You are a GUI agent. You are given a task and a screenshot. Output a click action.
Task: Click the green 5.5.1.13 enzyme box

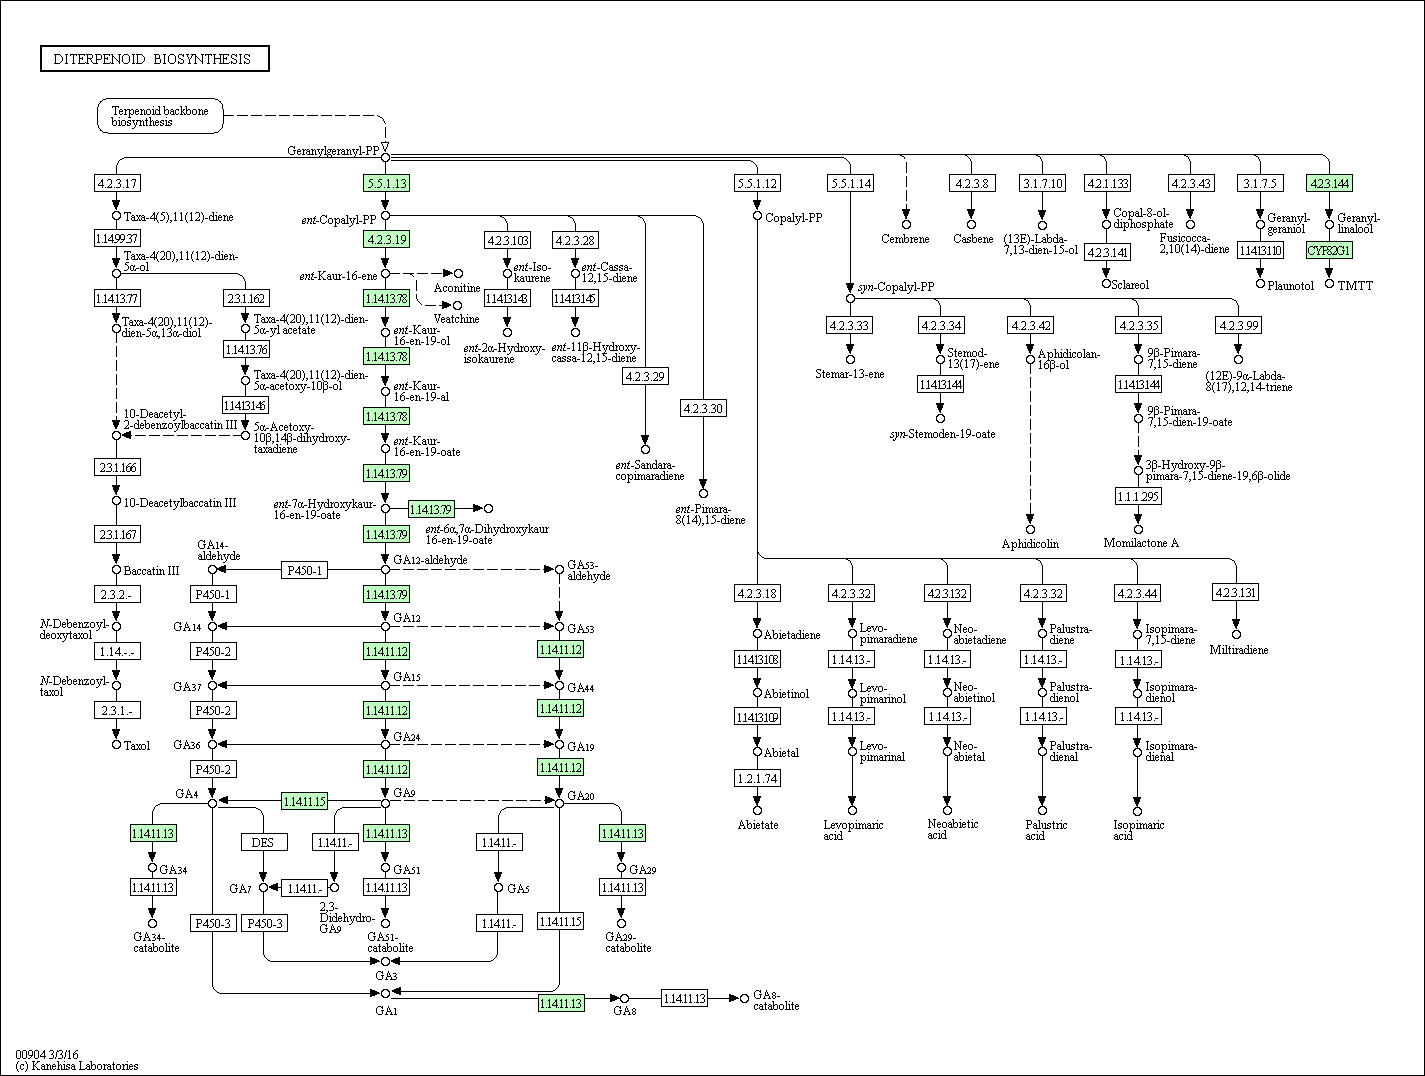coord(387,183)
